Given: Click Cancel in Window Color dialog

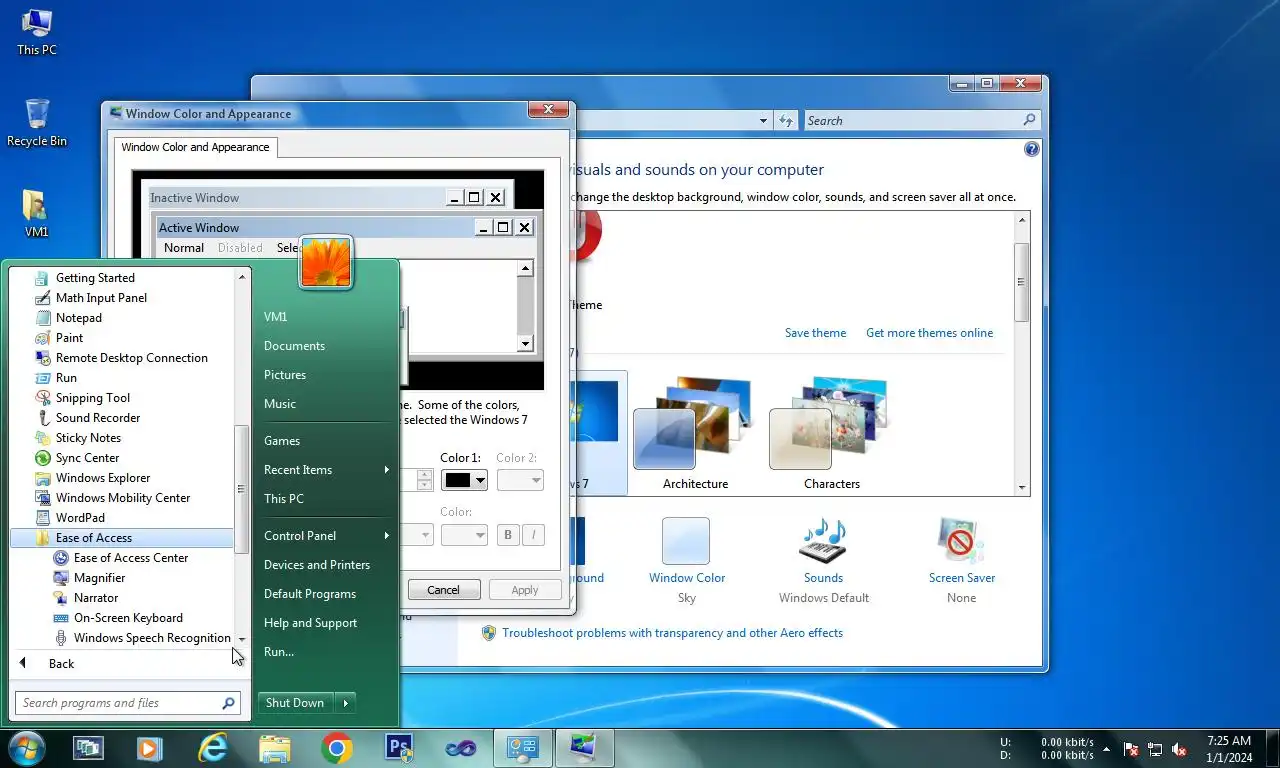Looking at the screenshot, I should [444, 590].
